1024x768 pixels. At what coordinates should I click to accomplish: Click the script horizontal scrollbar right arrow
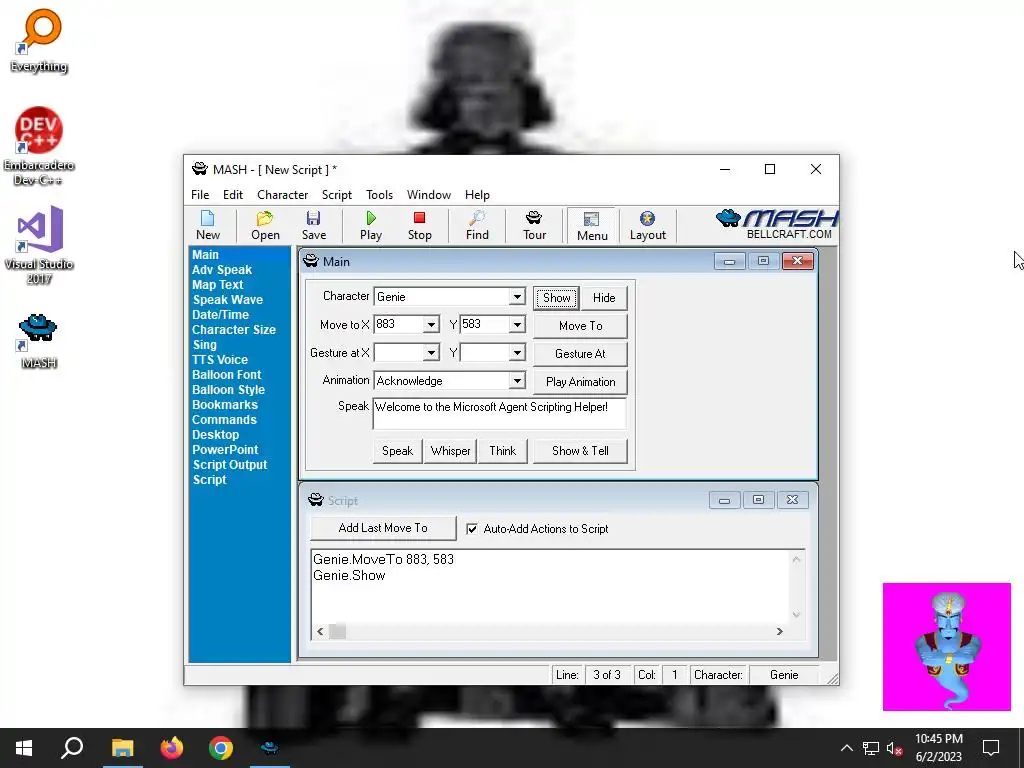pyautogui.click(x=779, y=632)
